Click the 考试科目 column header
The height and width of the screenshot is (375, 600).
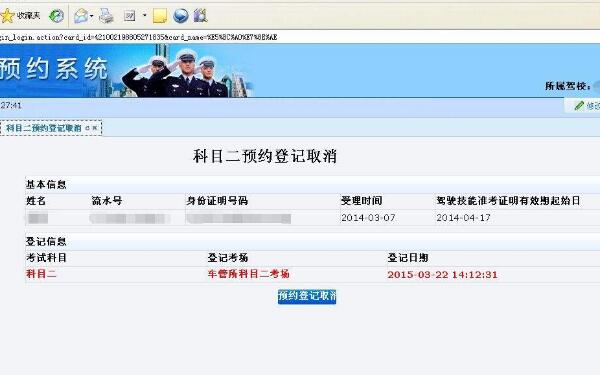pos(46,258)
